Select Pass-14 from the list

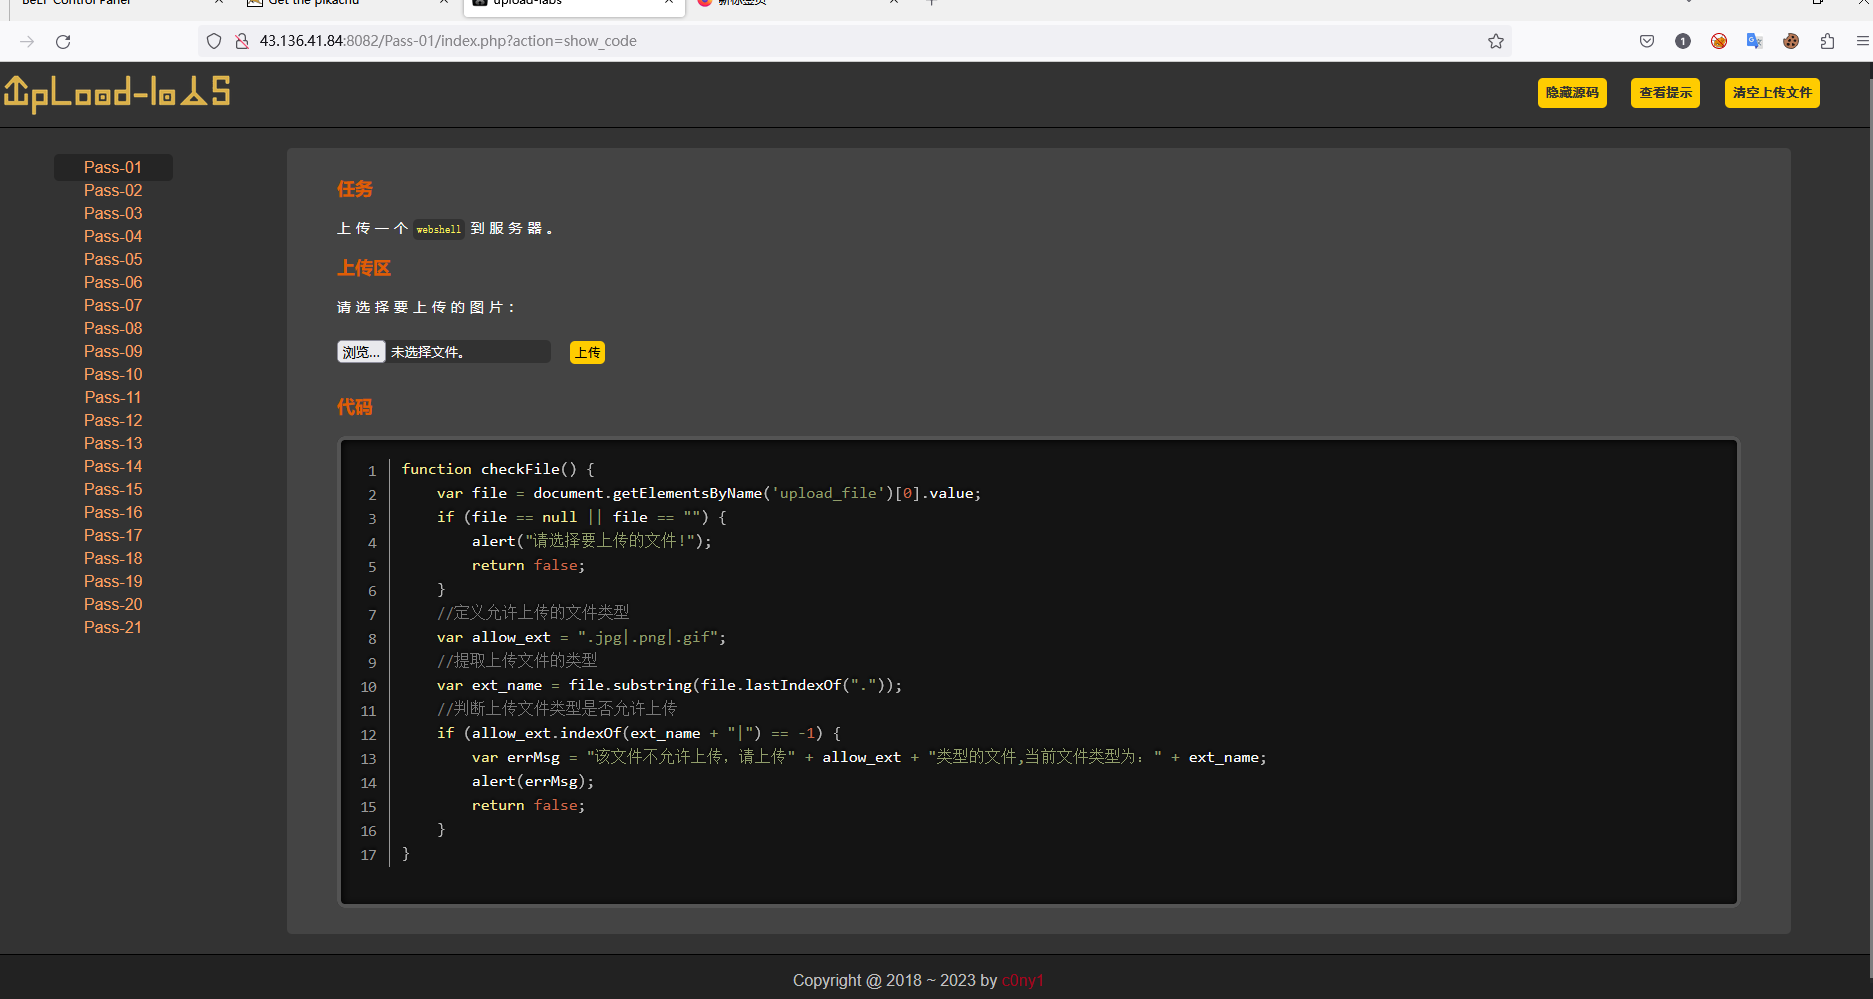113,466
